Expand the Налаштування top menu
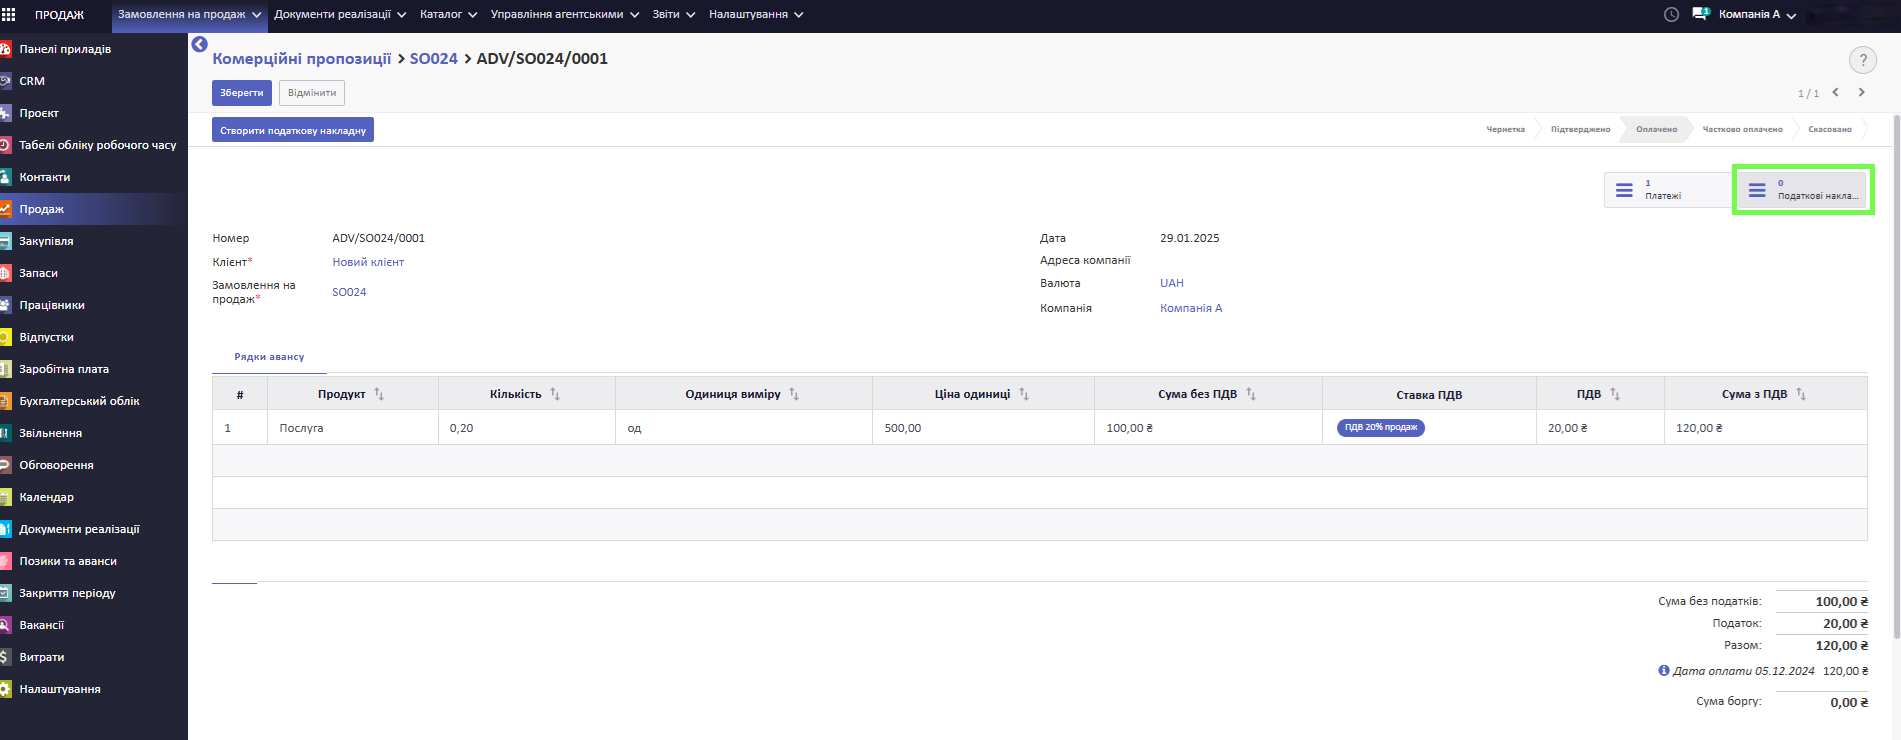This screenshot has height=740, width=1901. pos(756,15)
